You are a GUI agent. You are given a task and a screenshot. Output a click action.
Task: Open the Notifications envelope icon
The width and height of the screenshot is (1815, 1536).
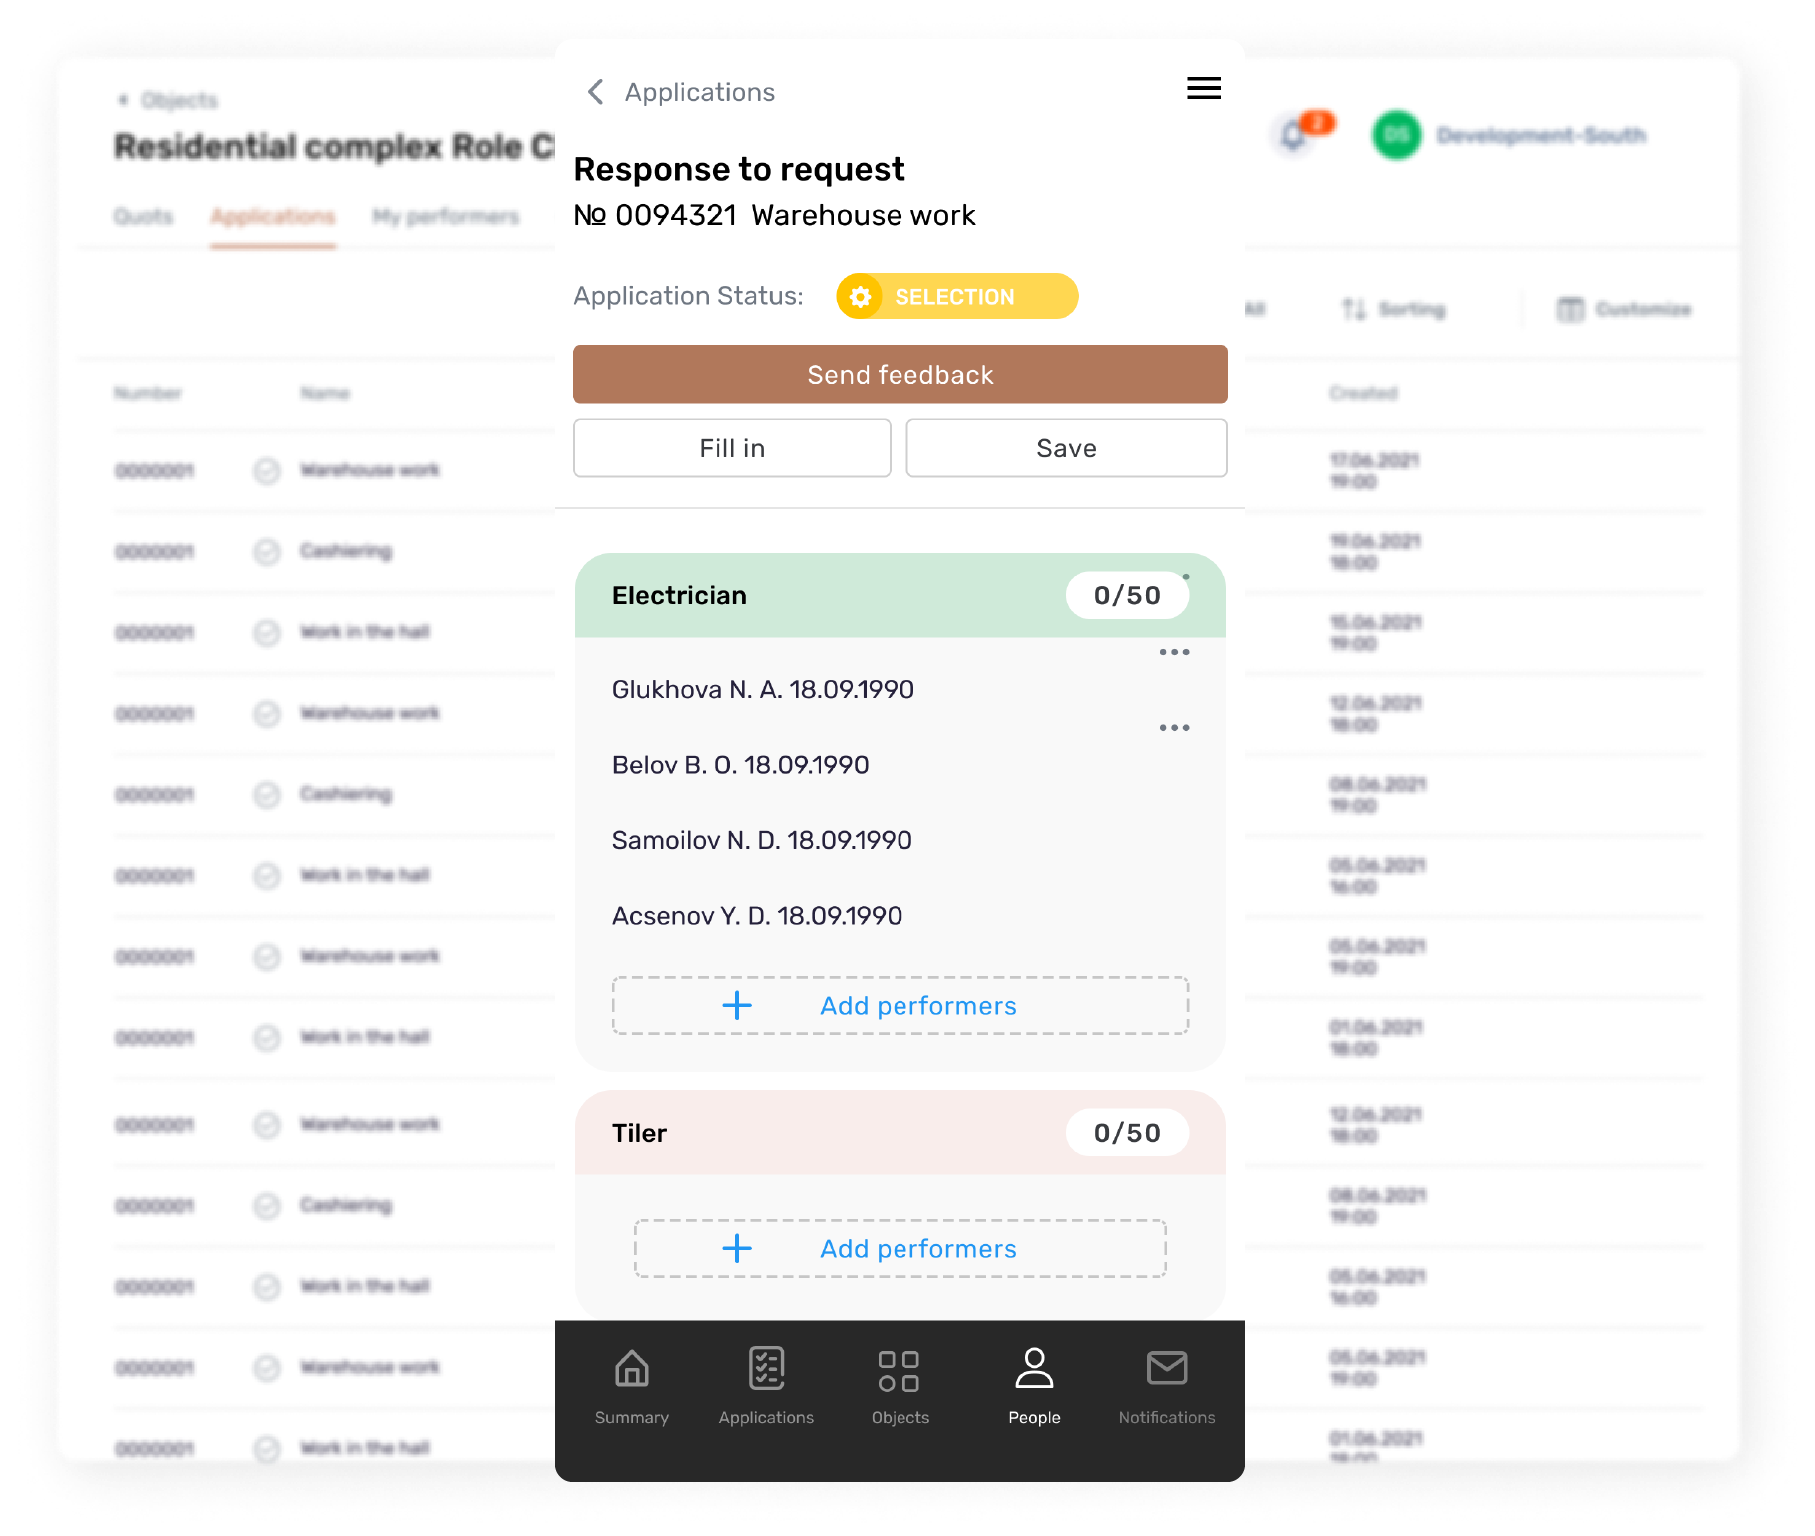1166,1369
